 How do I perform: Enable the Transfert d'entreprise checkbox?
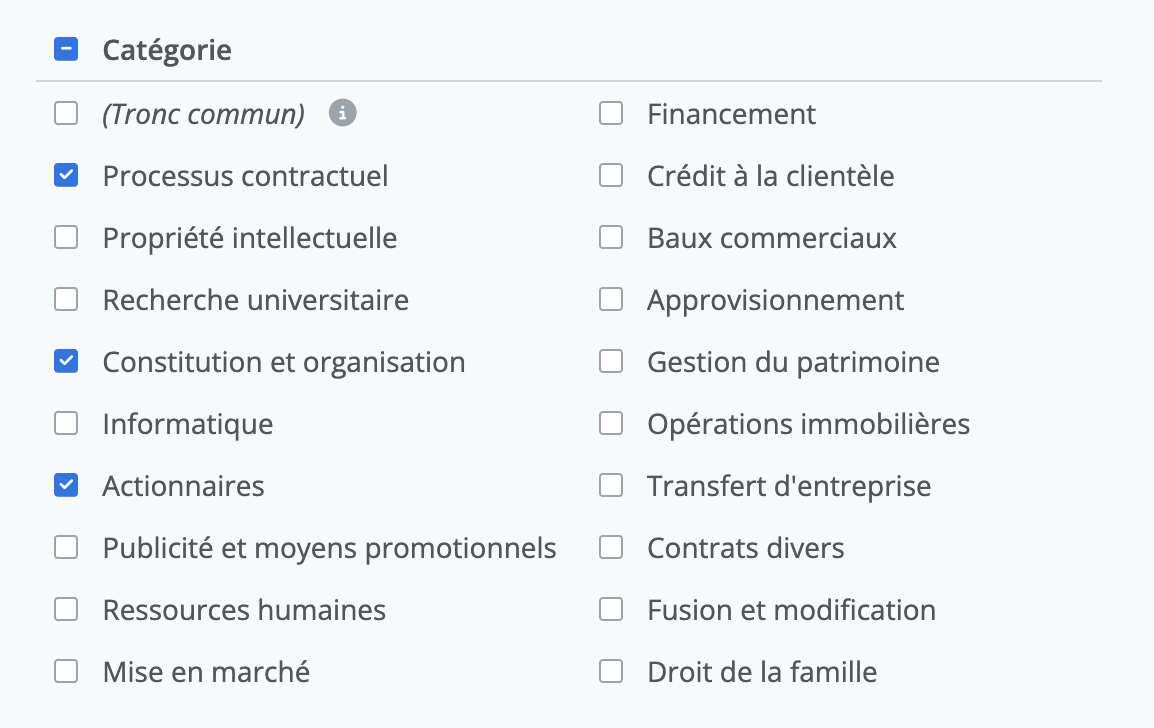[x=611, y=486]
